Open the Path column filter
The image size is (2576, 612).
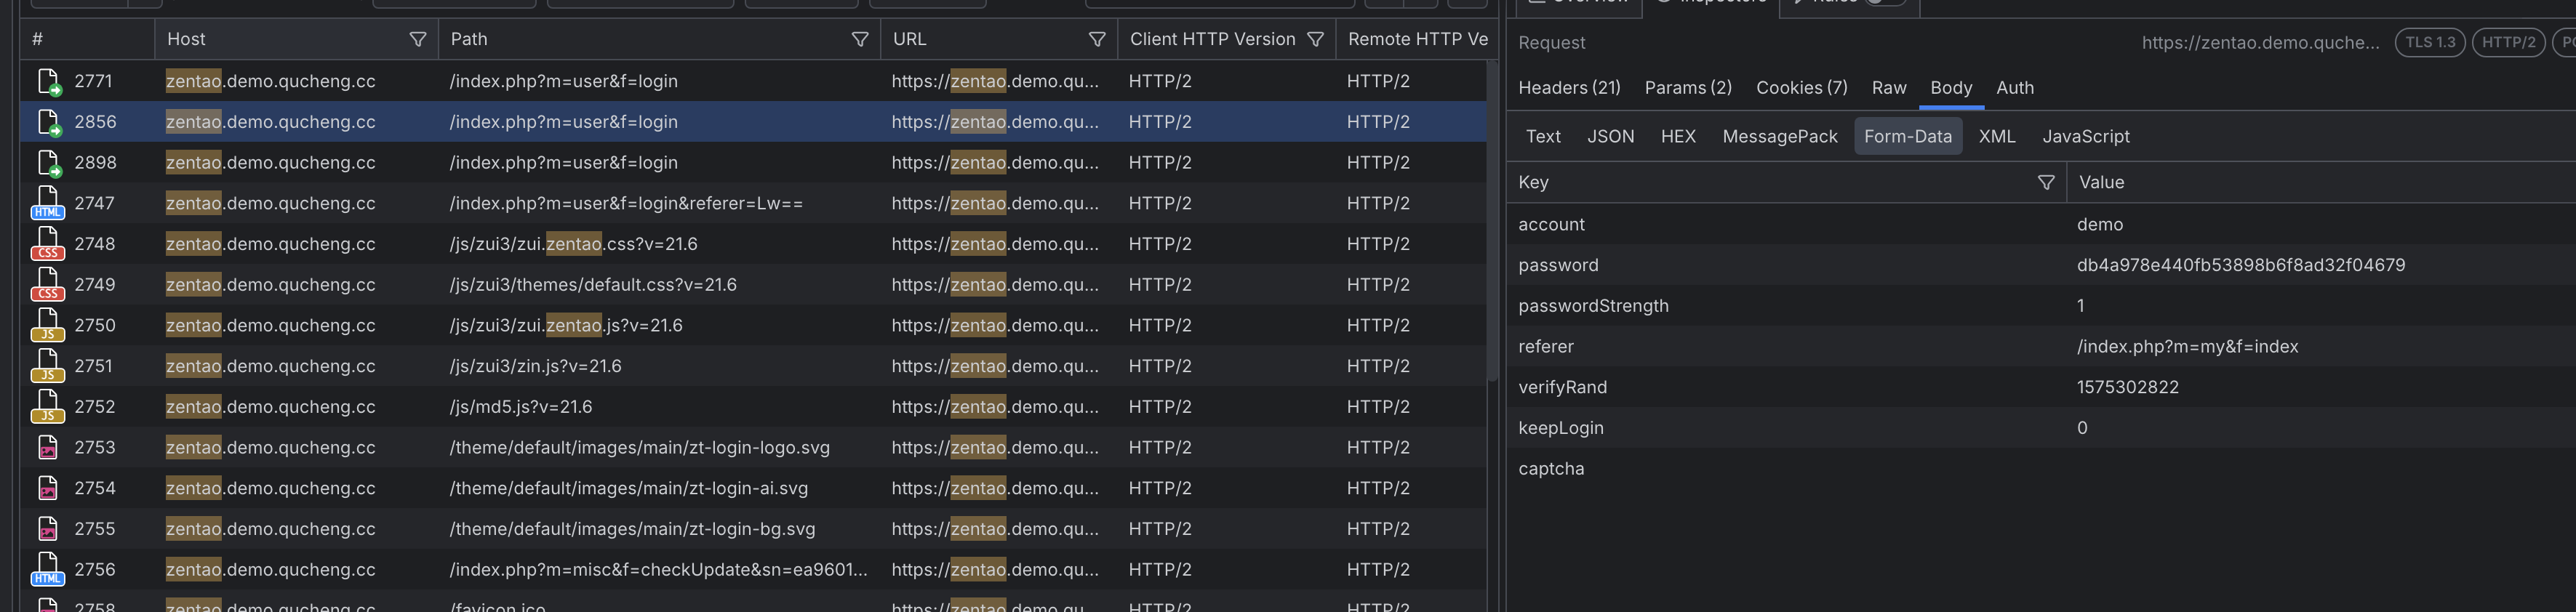click(x=859, y=40)
